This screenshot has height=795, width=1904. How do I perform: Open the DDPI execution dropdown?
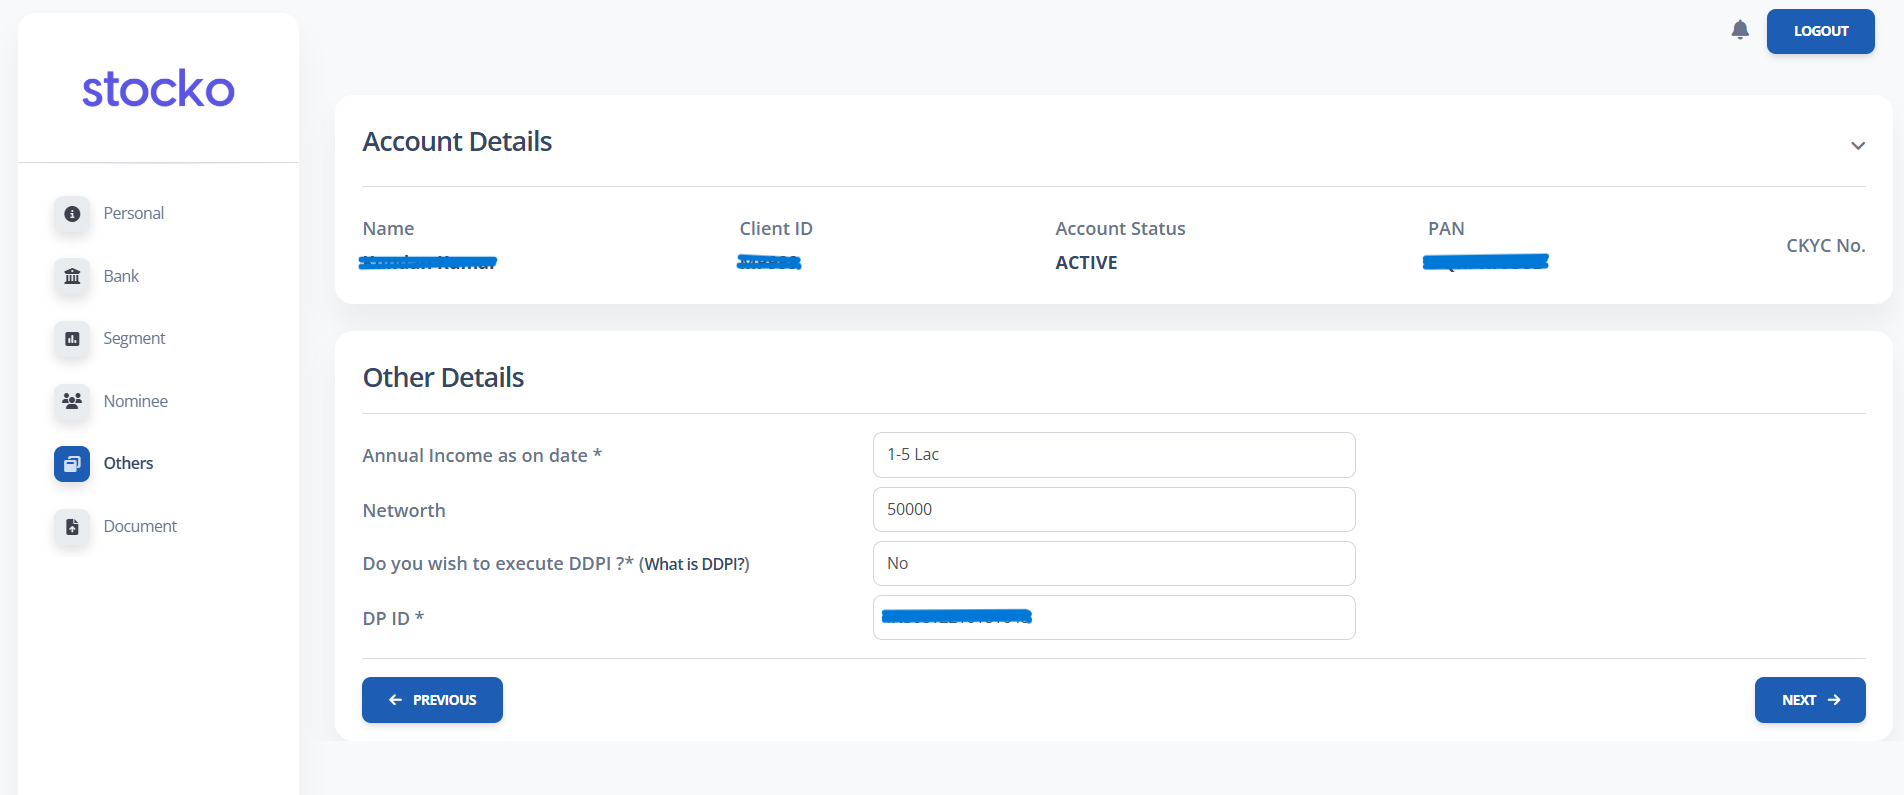[1113, 564]
